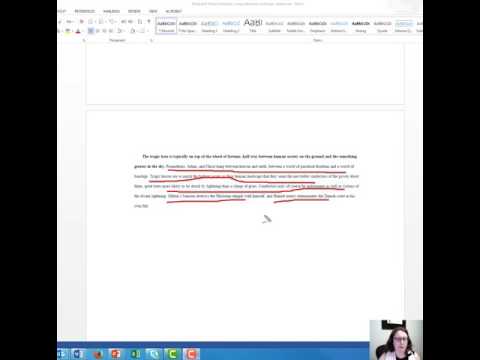Toggle center paragraph alignment
This screenshot has height=360, width=480.
[98, 31]
